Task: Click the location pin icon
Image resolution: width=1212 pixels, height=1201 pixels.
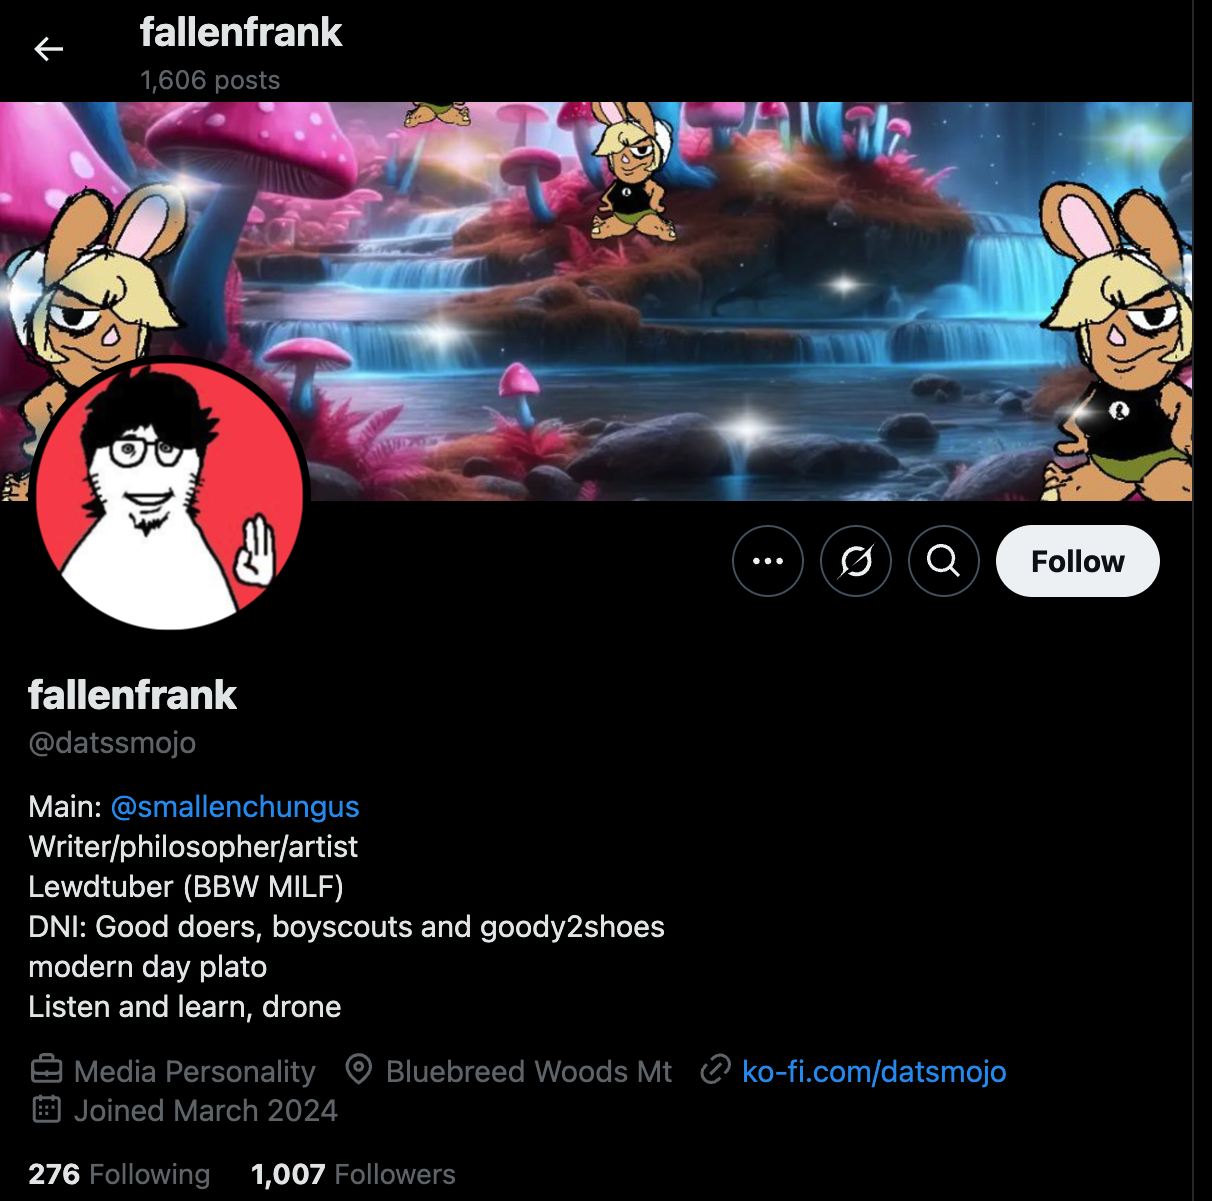Action: pyautogui.click(x=358, y=1070)
